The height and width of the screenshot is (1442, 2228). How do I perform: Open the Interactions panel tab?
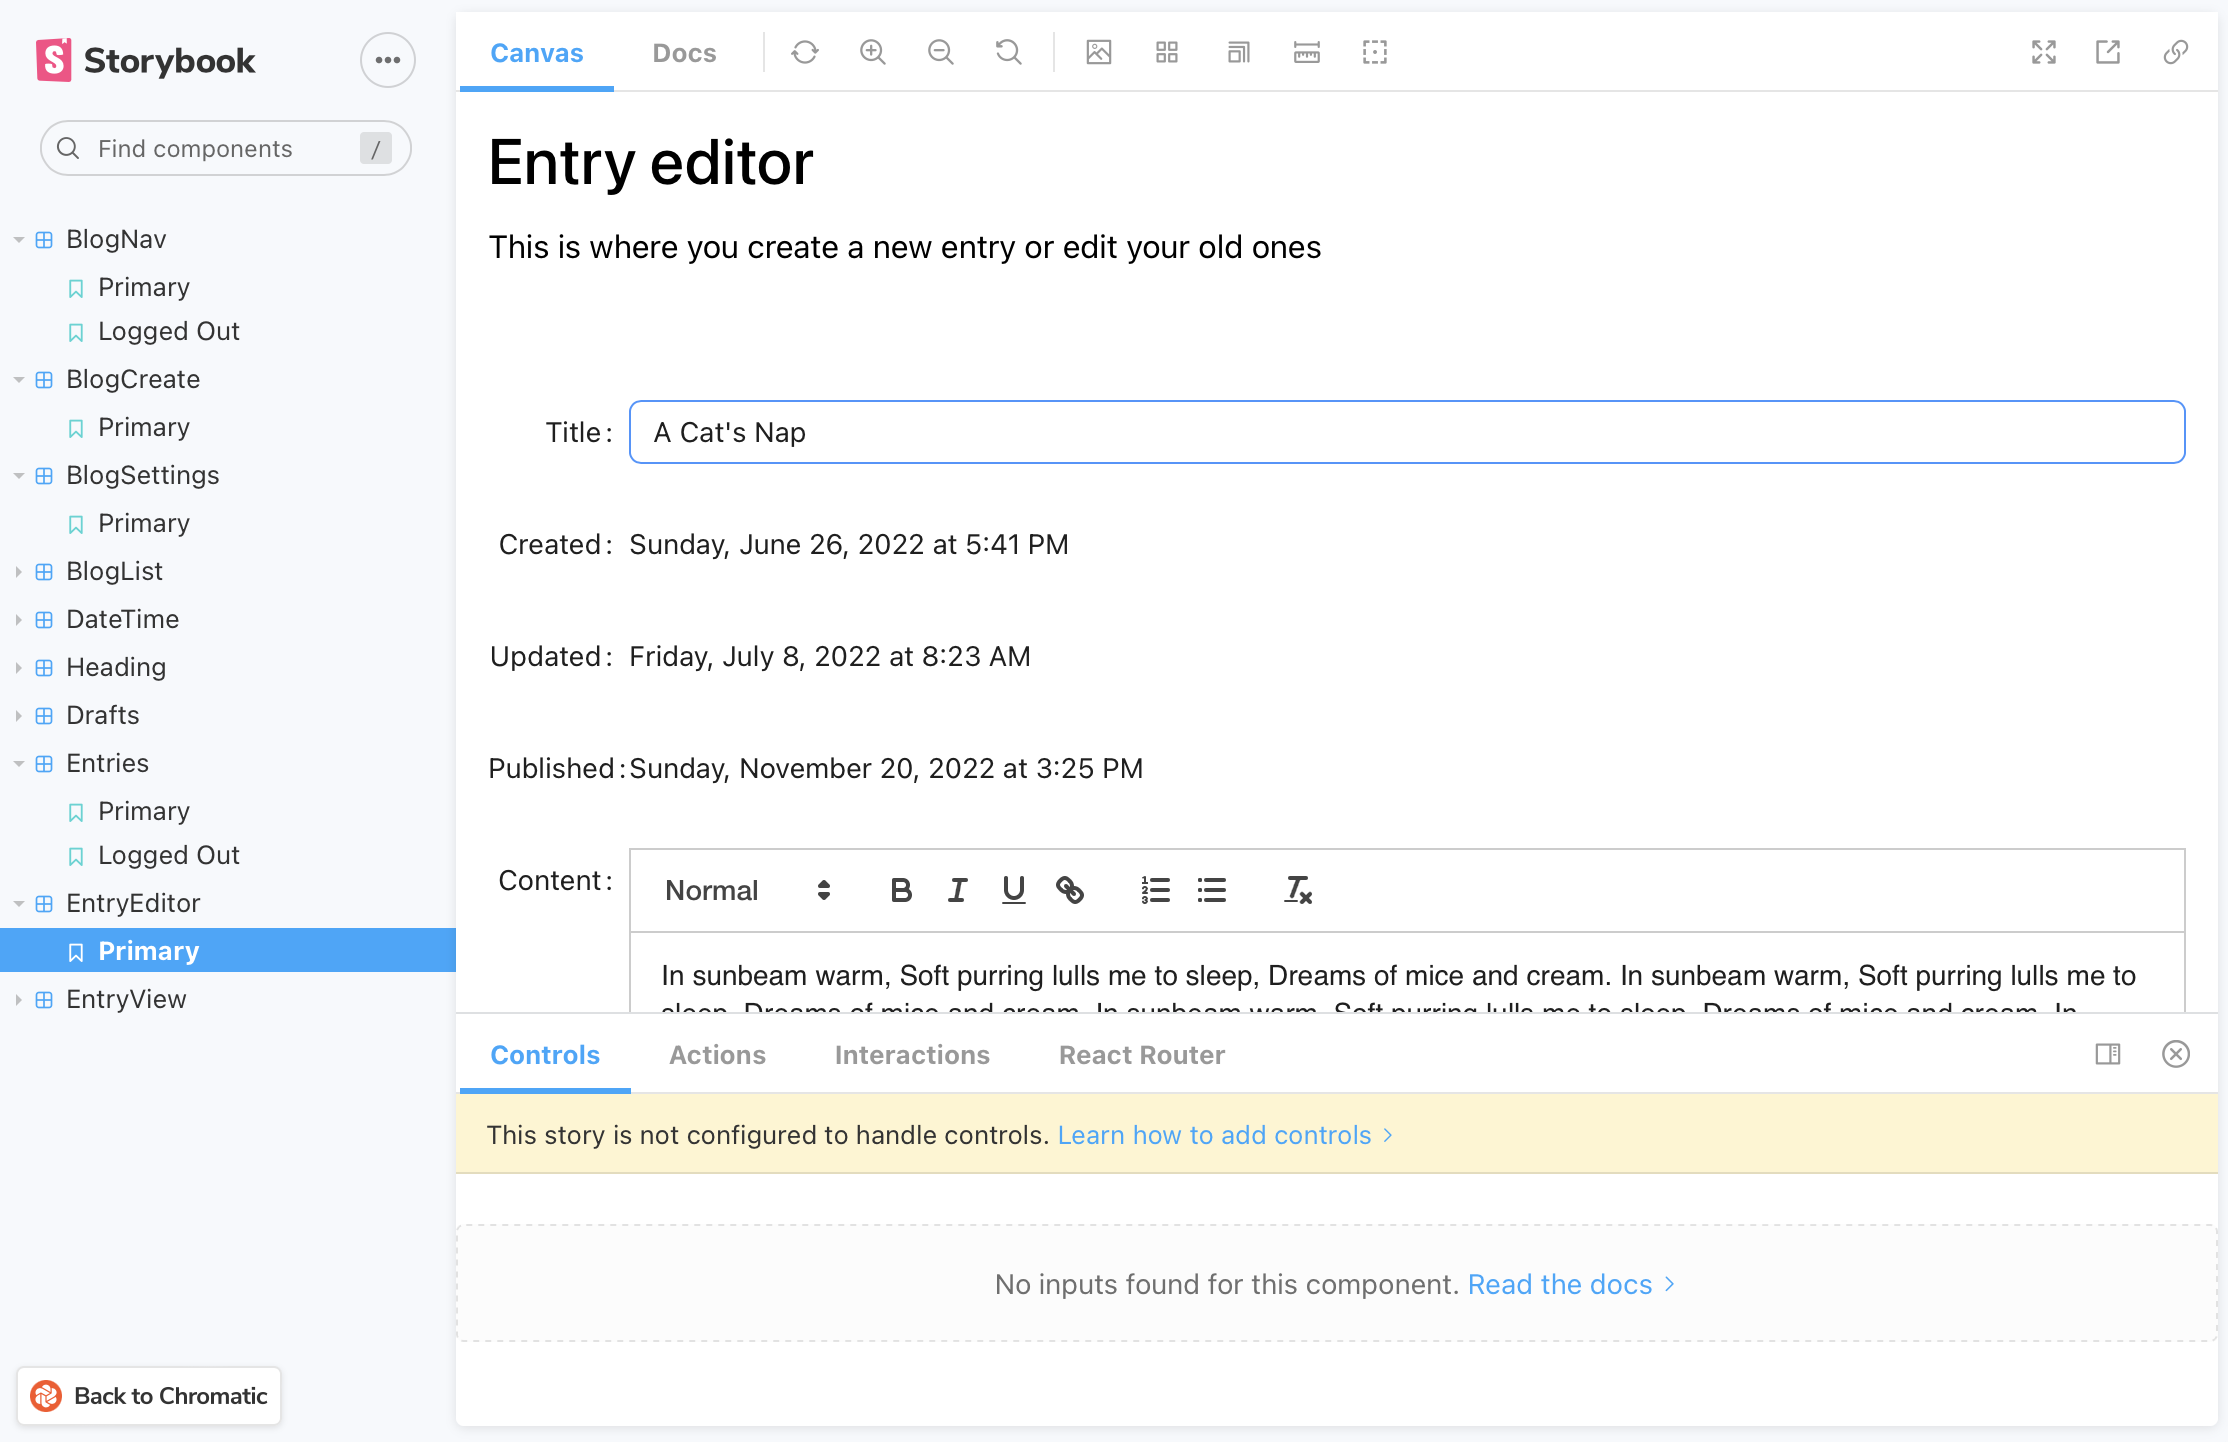click(911, 1055)
